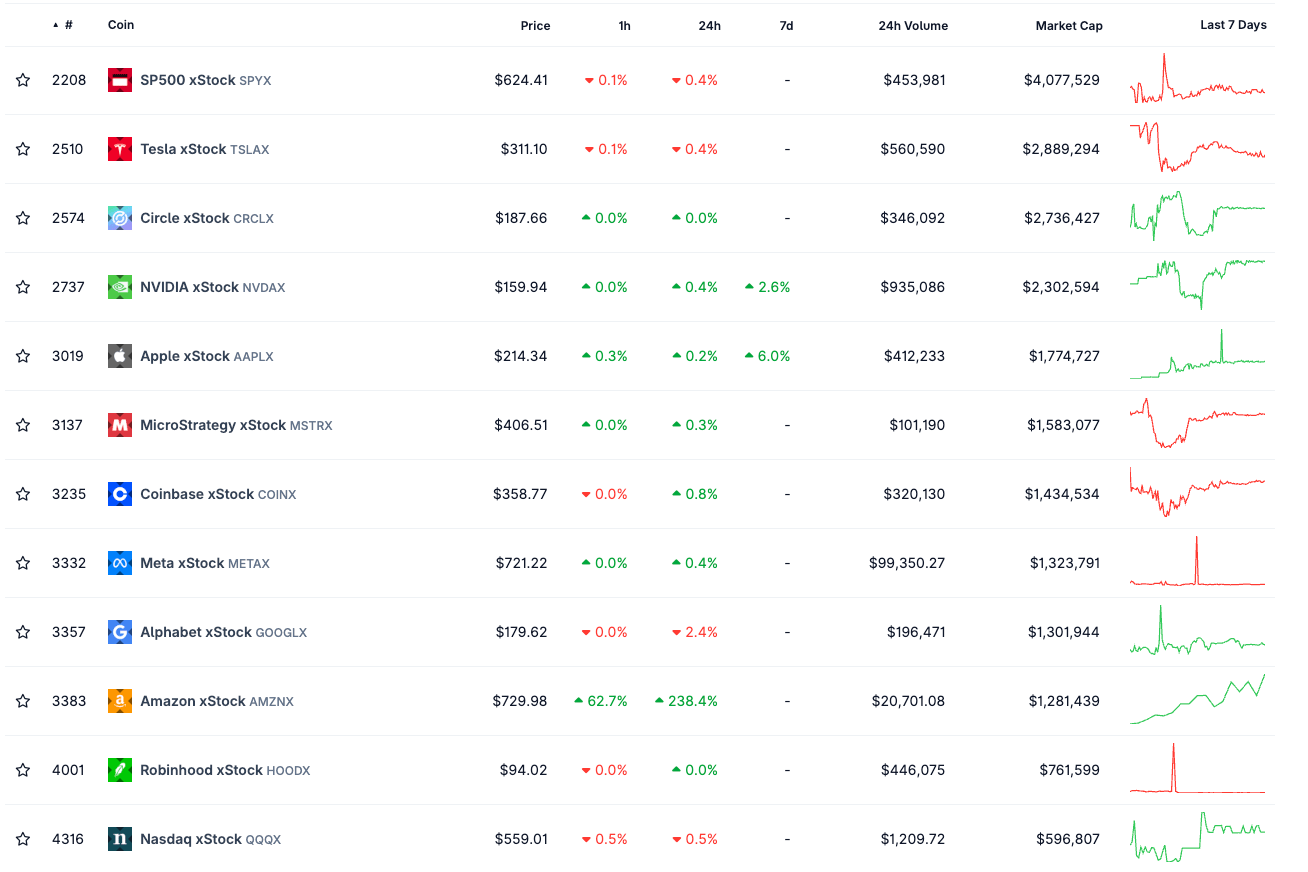Sort by the 24h change header

click(709, 26)
